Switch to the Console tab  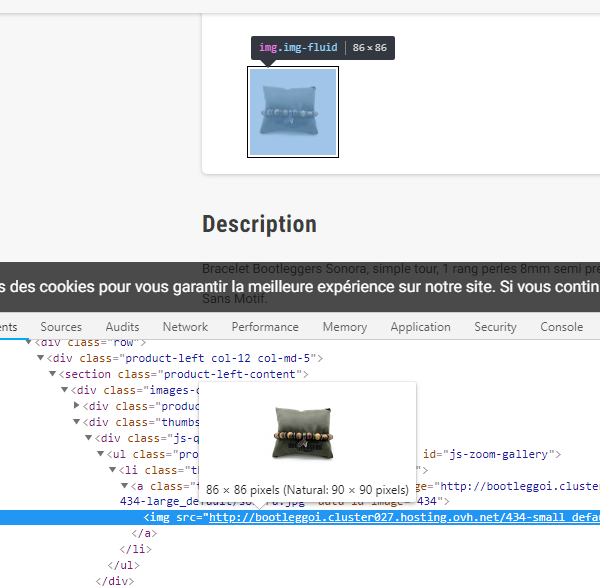(x=561, y=327)
